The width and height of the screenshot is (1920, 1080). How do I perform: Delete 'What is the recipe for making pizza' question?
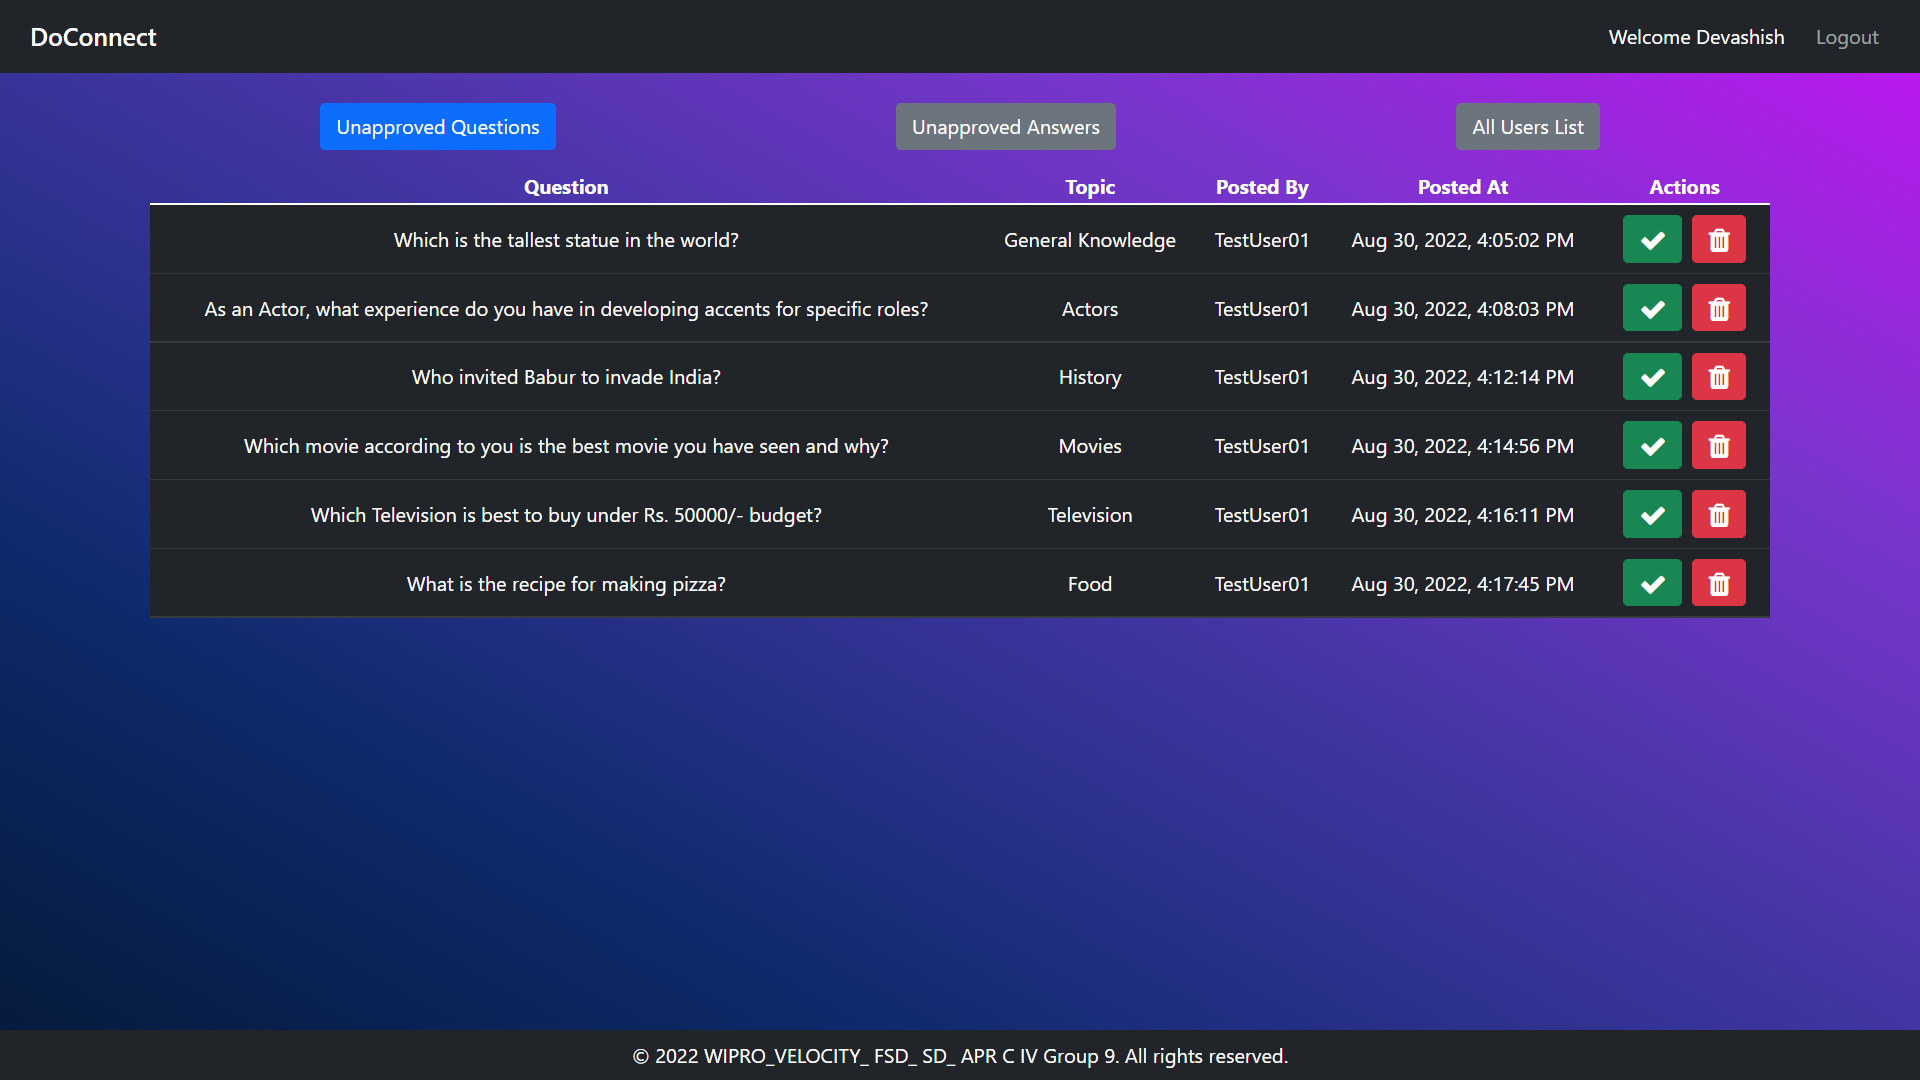(1718, 583)
